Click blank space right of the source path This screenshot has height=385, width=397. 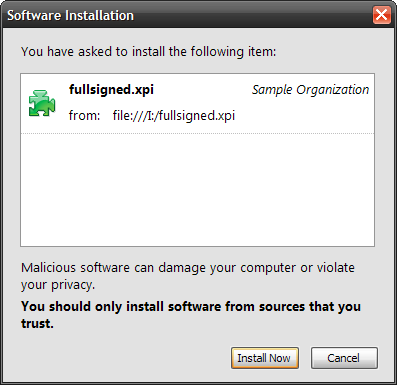click(x=303, y=116)
